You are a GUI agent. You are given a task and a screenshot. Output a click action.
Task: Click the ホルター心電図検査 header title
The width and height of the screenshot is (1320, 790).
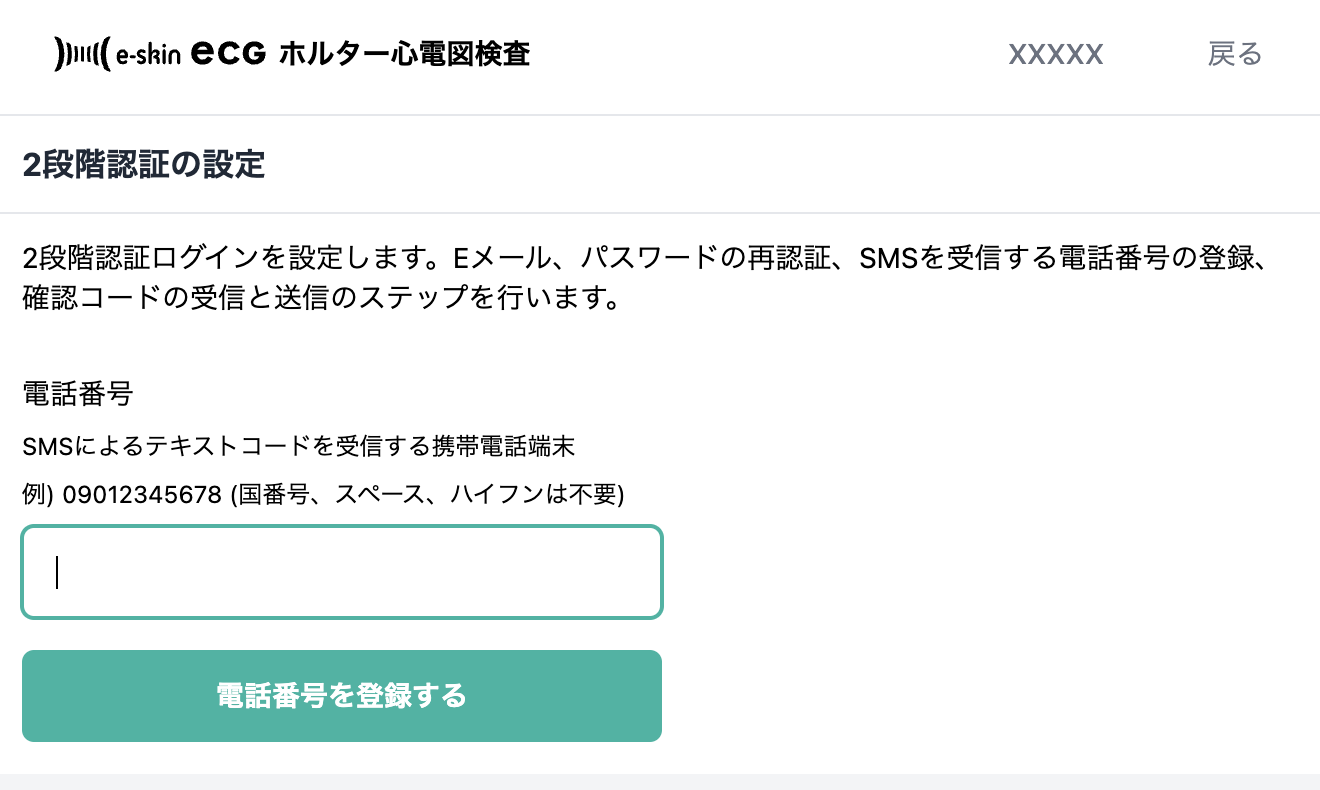point(404,54)
